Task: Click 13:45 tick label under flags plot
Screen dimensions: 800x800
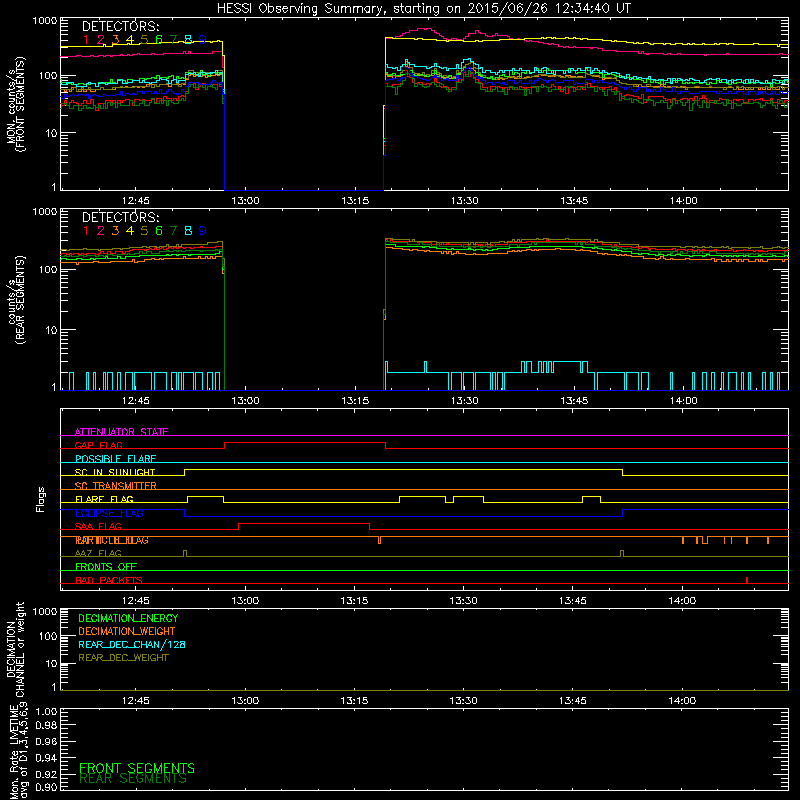Action: coord(573,601)
